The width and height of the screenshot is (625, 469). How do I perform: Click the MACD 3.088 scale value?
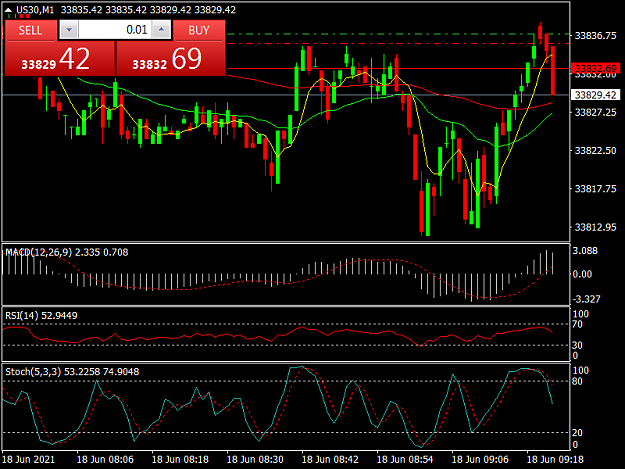tap(585, 251)
